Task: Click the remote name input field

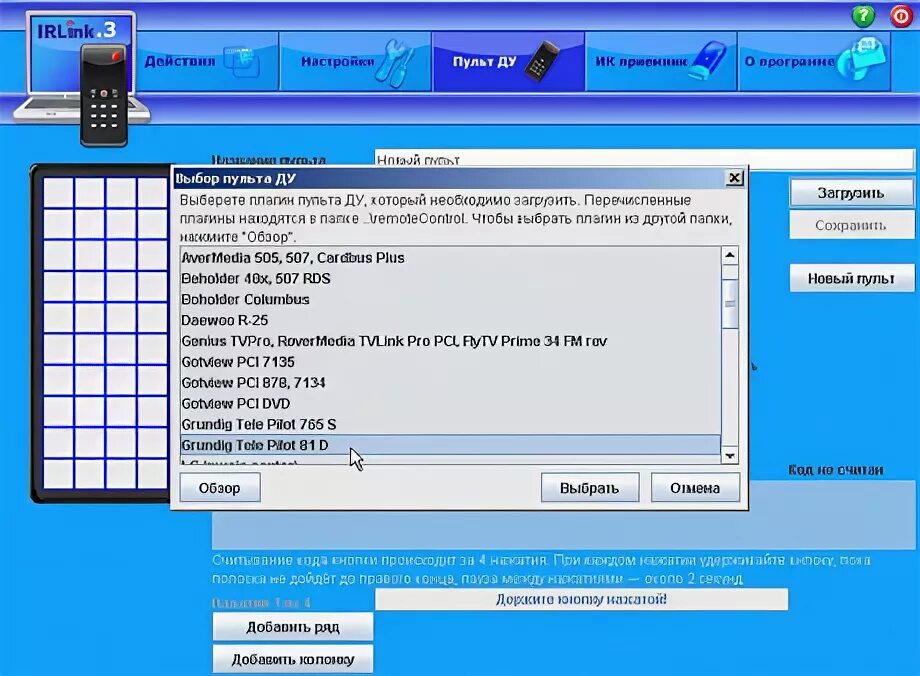Action: (644, 160)
